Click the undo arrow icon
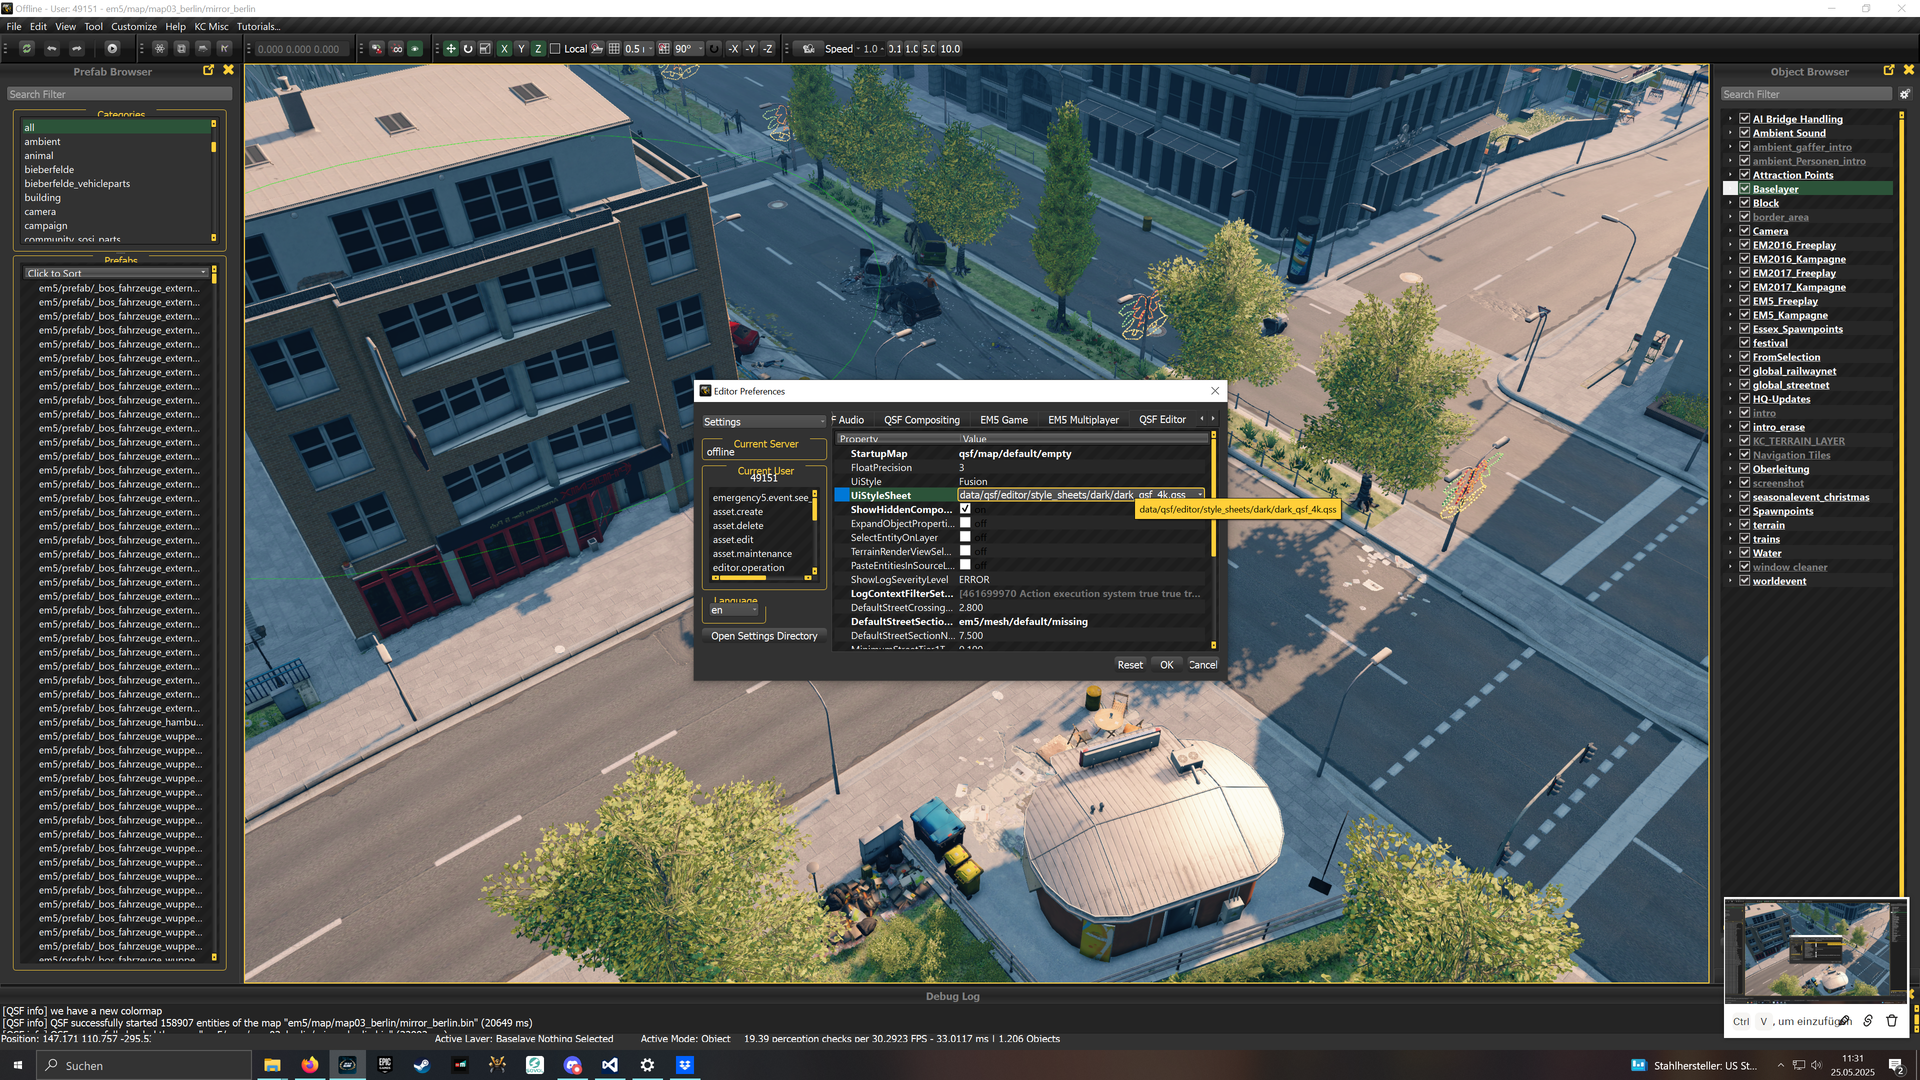 (x=51, y=48)
